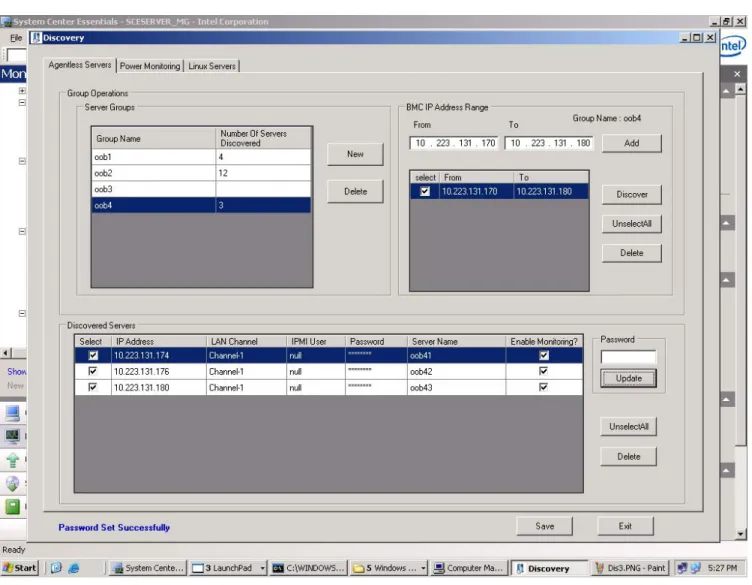Switch to the Power Monitoring tab
752x585 pixels.
point(150,66)
